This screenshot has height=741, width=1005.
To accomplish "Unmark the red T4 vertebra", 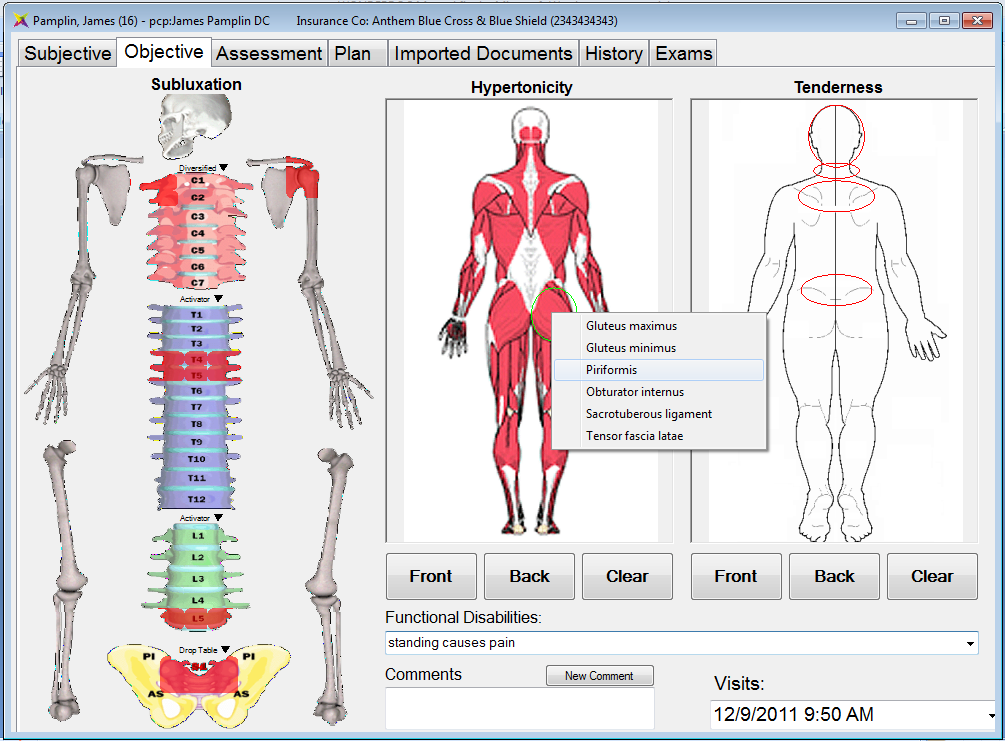I will click(x=196, y=360).
